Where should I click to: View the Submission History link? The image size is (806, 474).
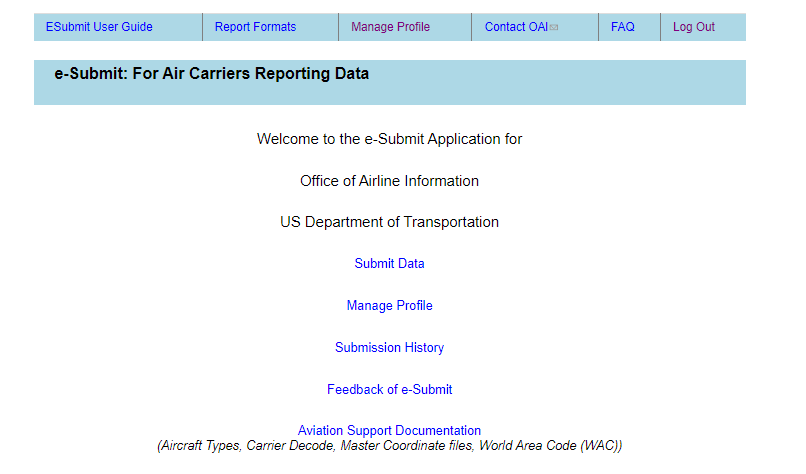[x=390, y=348]
